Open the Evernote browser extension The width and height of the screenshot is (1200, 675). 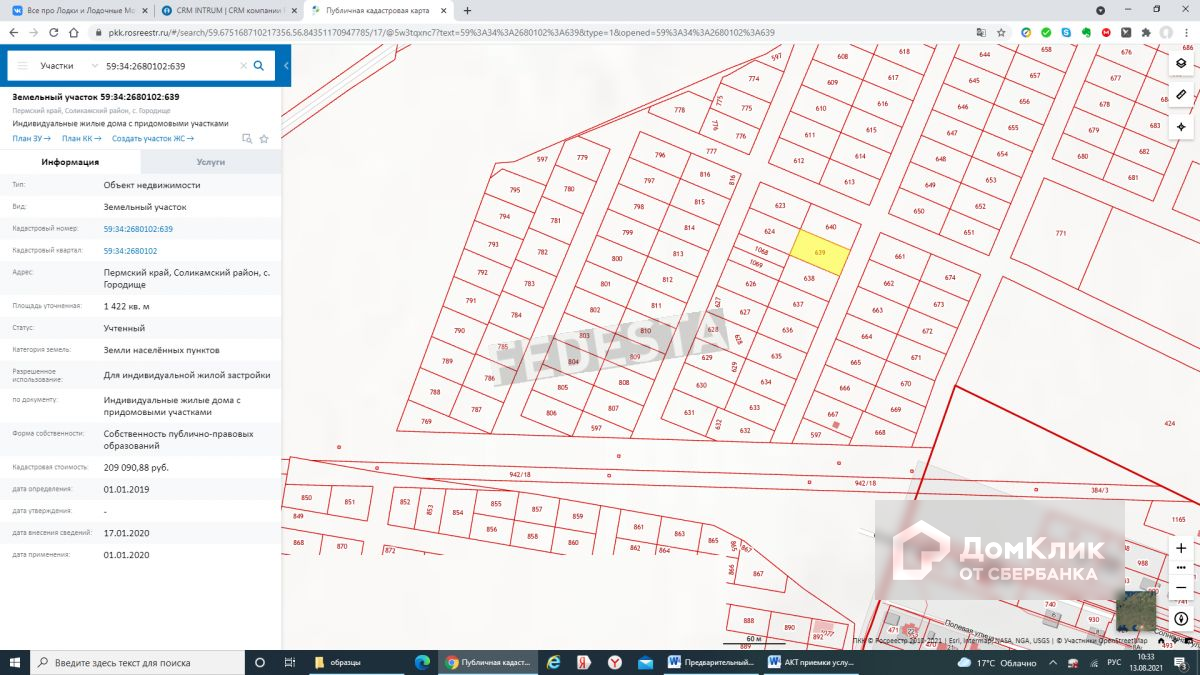click(x=1086, y=32)
